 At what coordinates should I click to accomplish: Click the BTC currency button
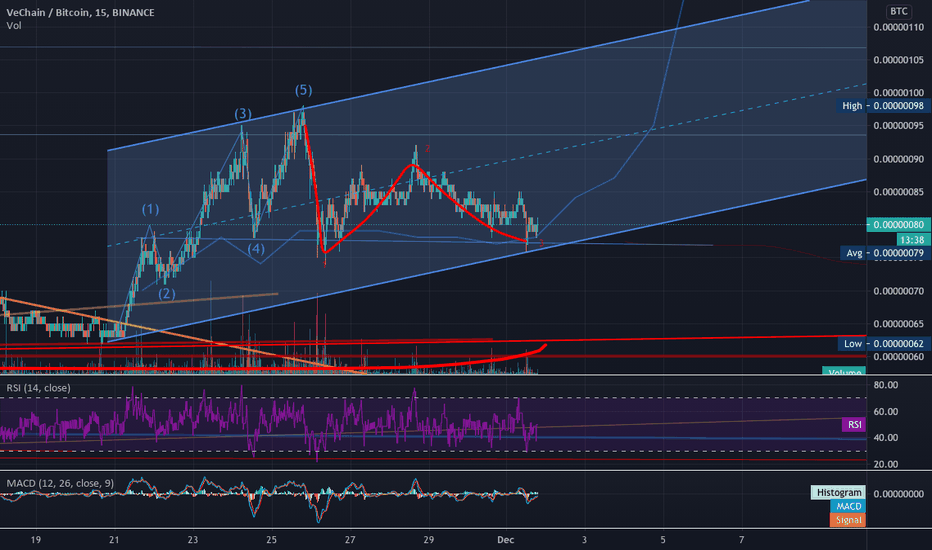coord(898,11)
